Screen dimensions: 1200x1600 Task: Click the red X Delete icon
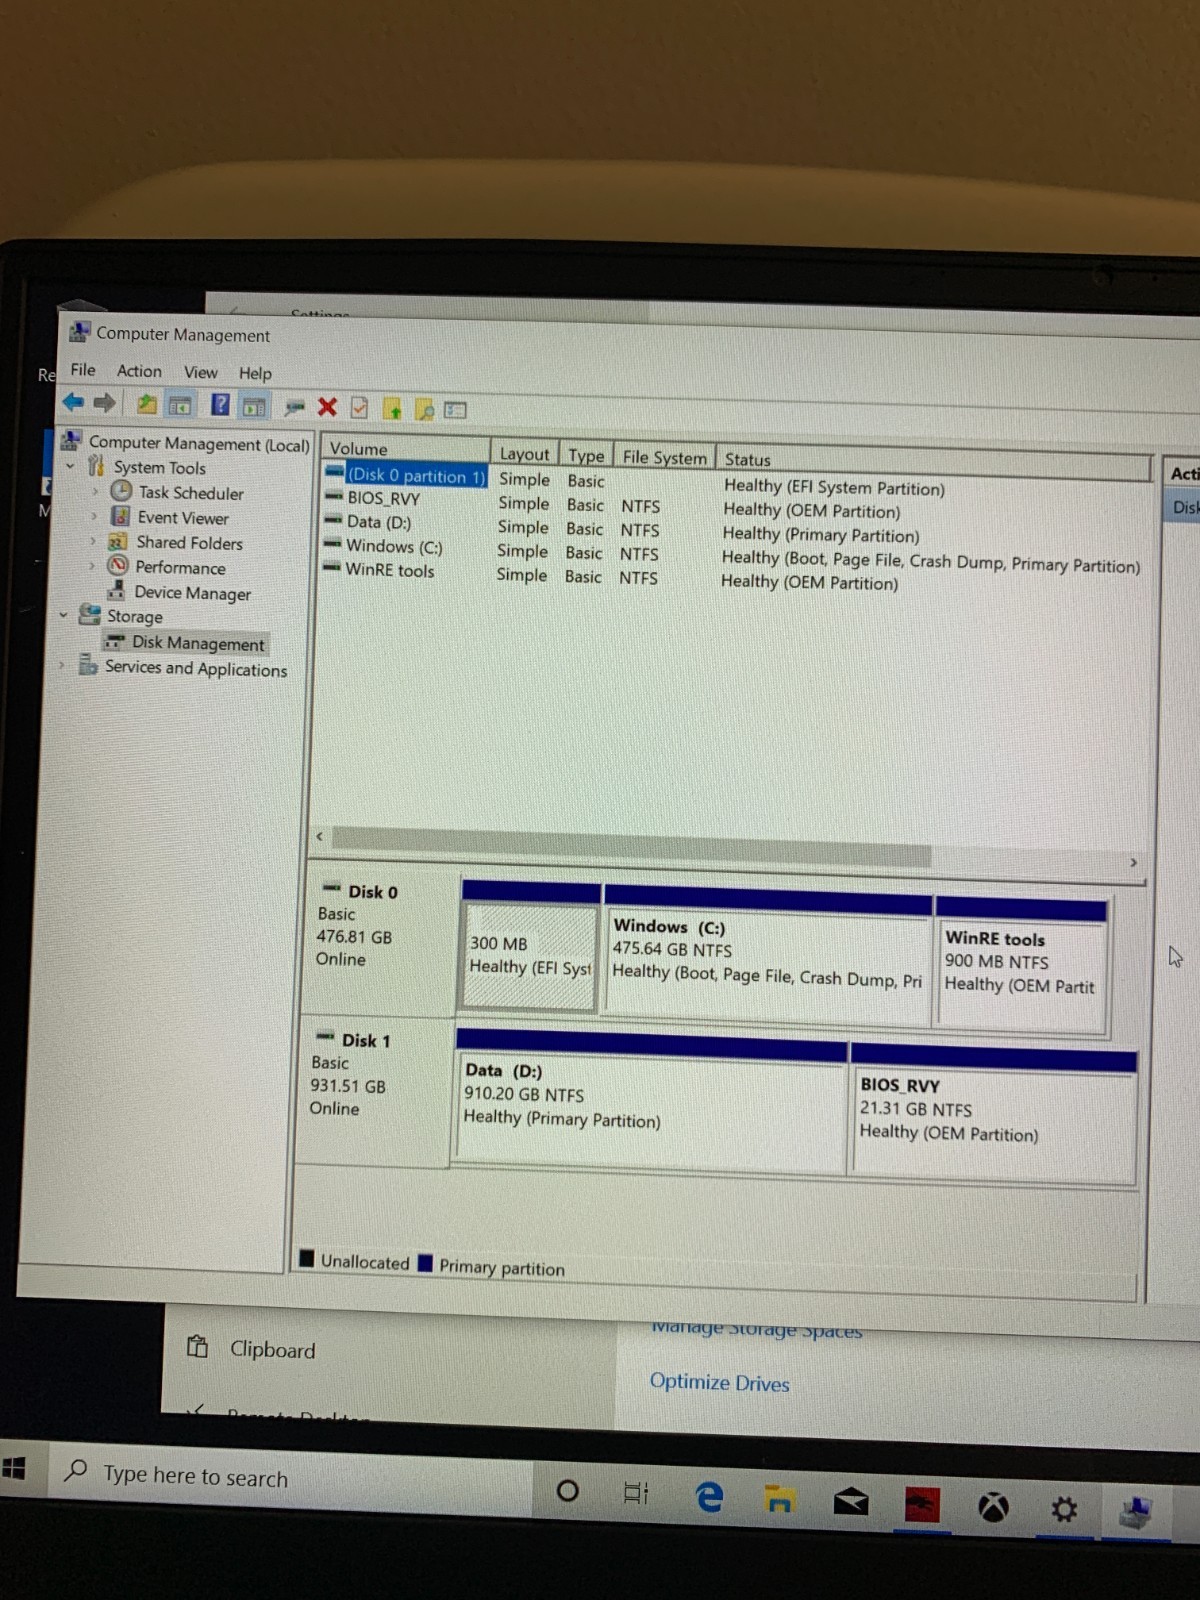tap(327, 407)
